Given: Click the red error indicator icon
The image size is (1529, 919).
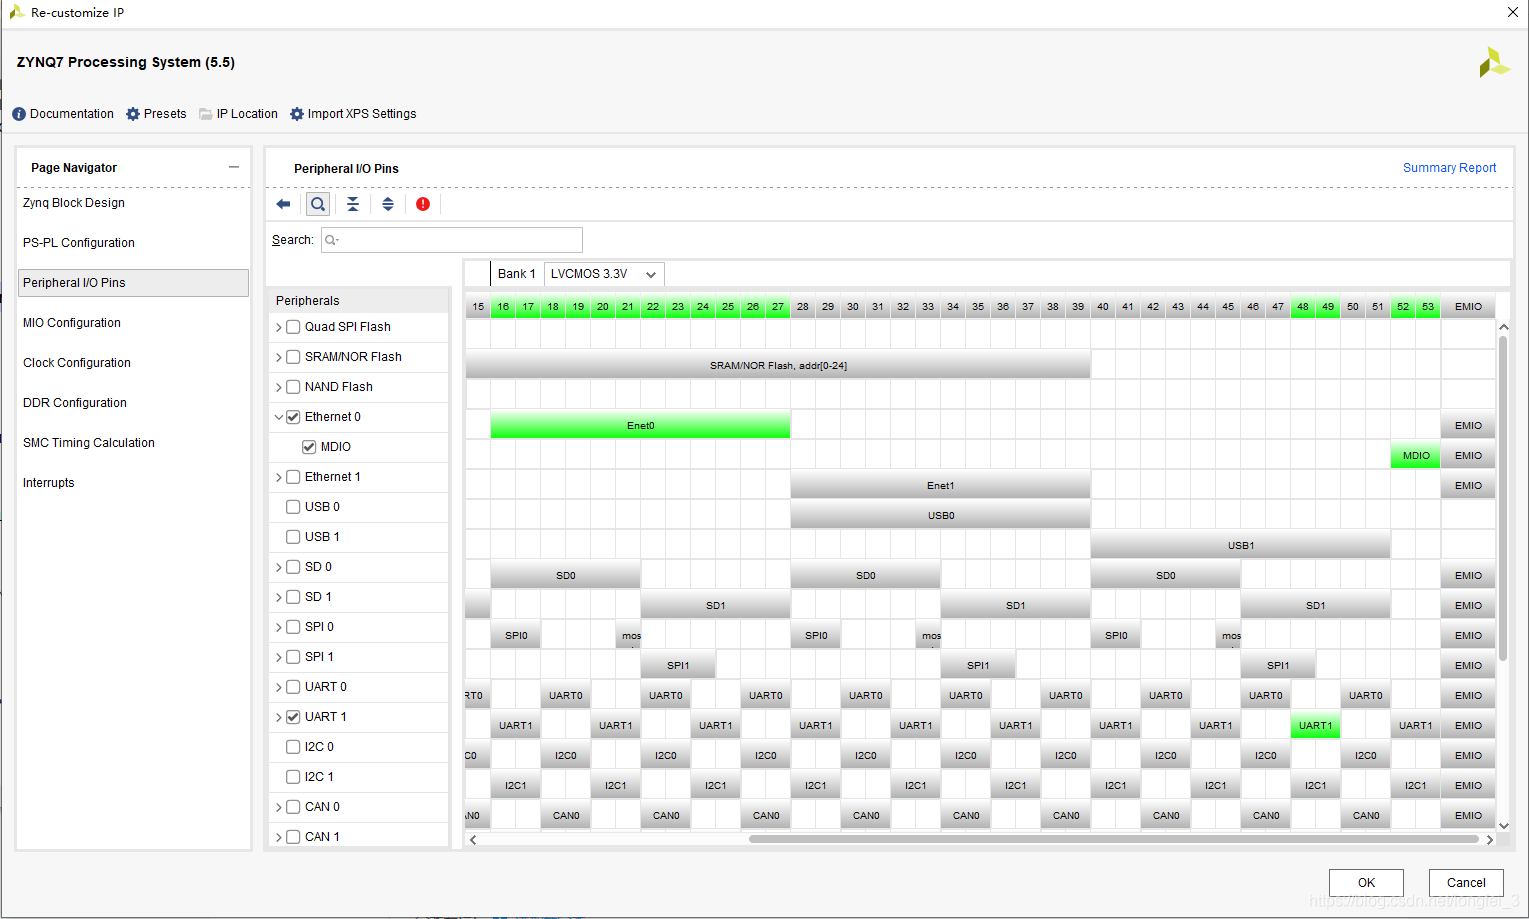Looking at the screenshot, I should 423,204.
